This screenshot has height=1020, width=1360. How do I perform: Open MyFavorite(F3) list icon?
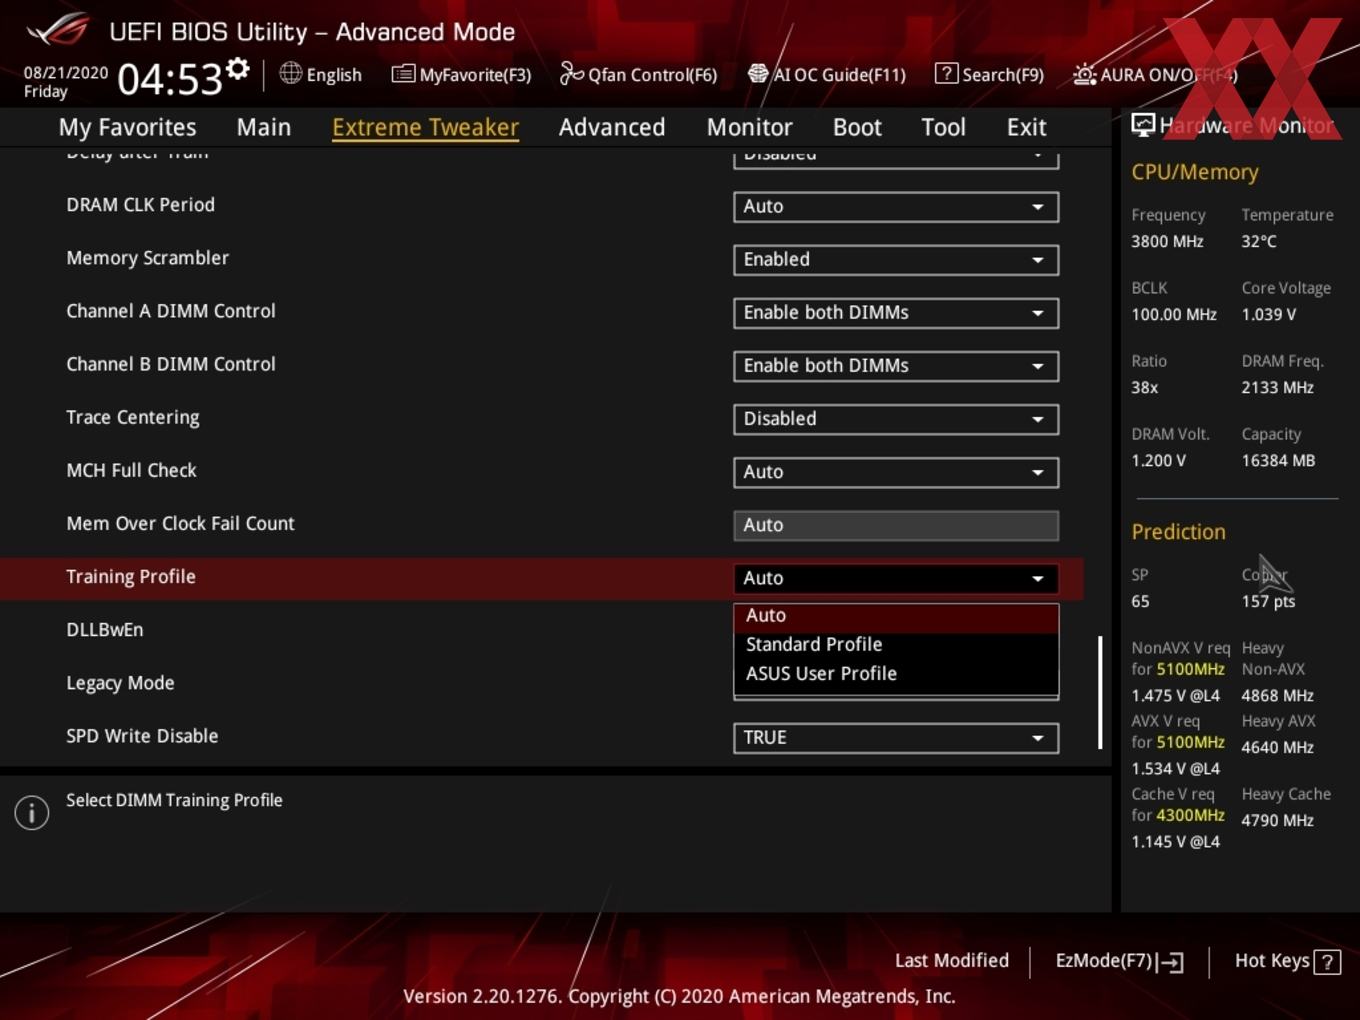pyautogui.click(x=403, y=74)
